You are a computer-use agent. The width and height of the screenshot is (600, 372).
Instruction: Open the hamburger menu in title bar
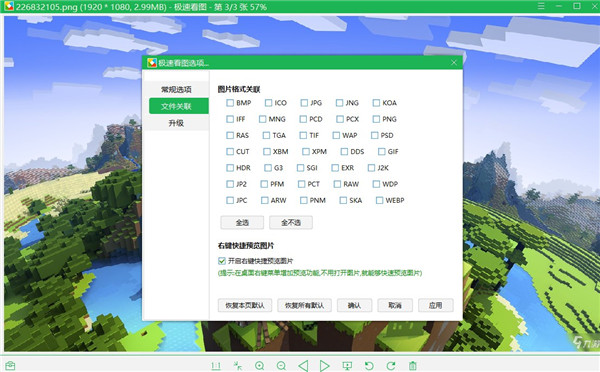pos(541,6)
